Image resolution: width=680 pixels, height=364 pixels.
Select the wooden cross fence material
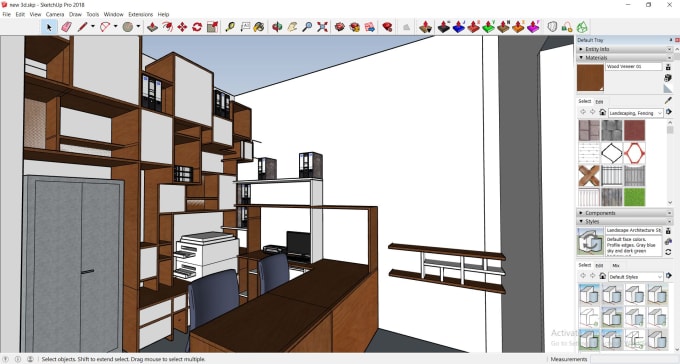589,175
